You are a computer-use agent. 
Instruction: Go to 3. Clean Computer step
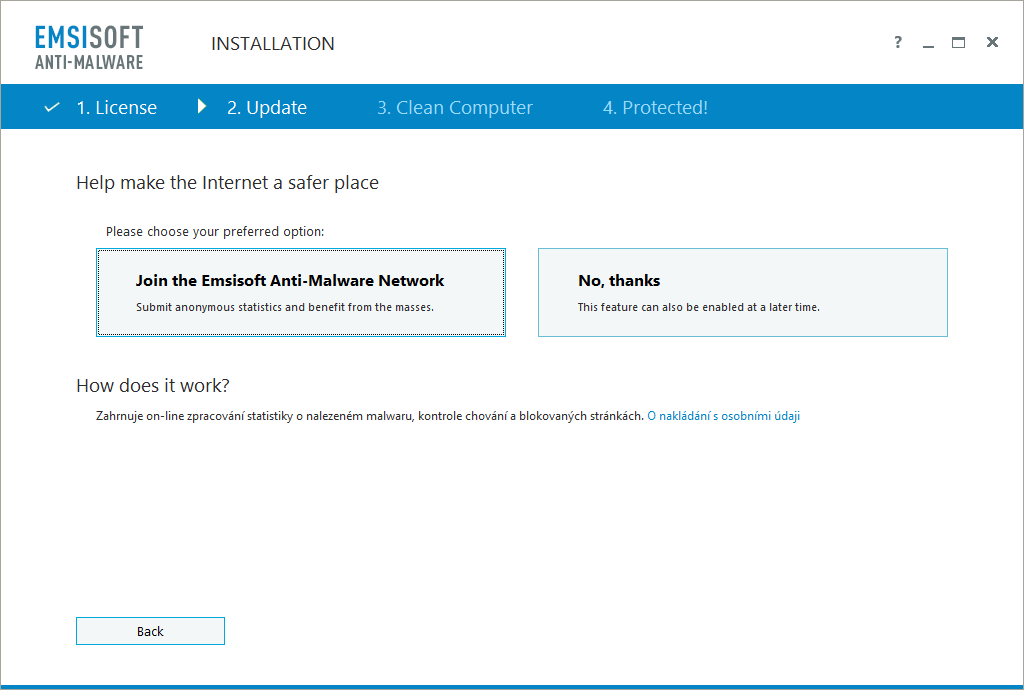click(x=455, y=107)
